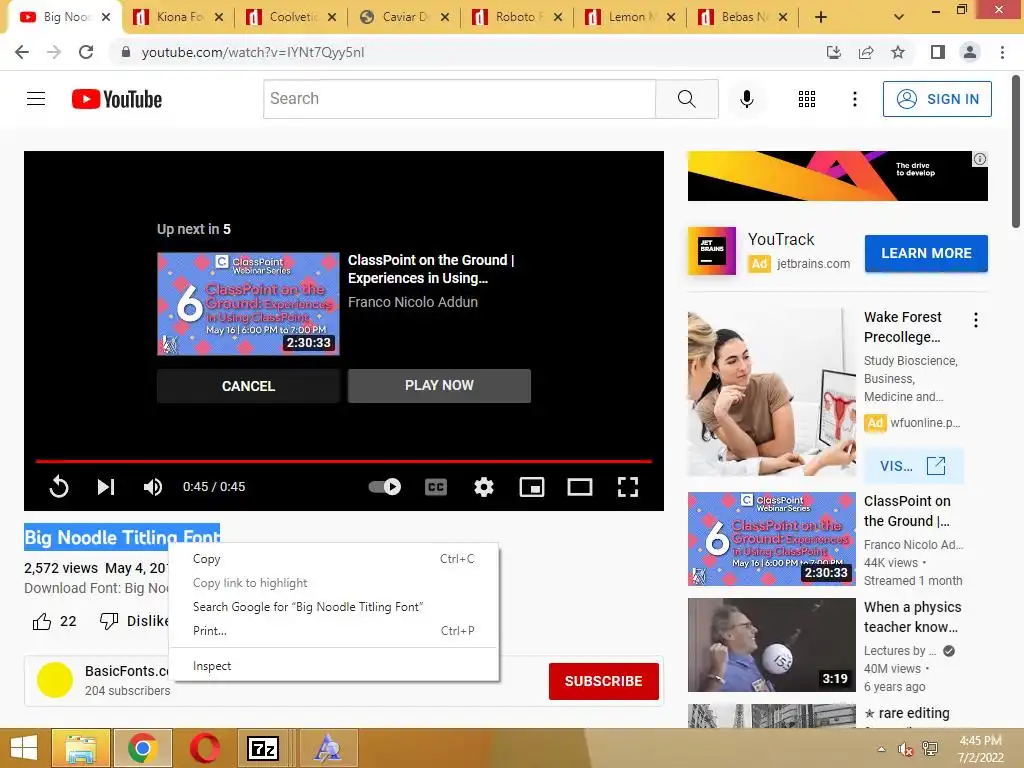The height and width of the screenshot is (768, 1024).
Task: Toggle Chrome side panel
Action: click(x=938, y=52)
